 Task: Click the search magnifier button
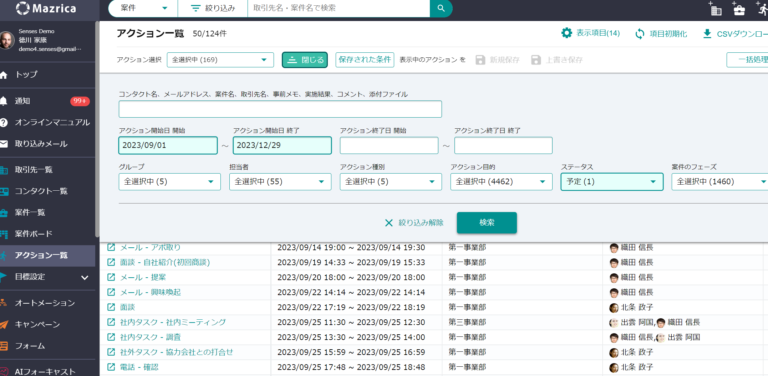441,8
